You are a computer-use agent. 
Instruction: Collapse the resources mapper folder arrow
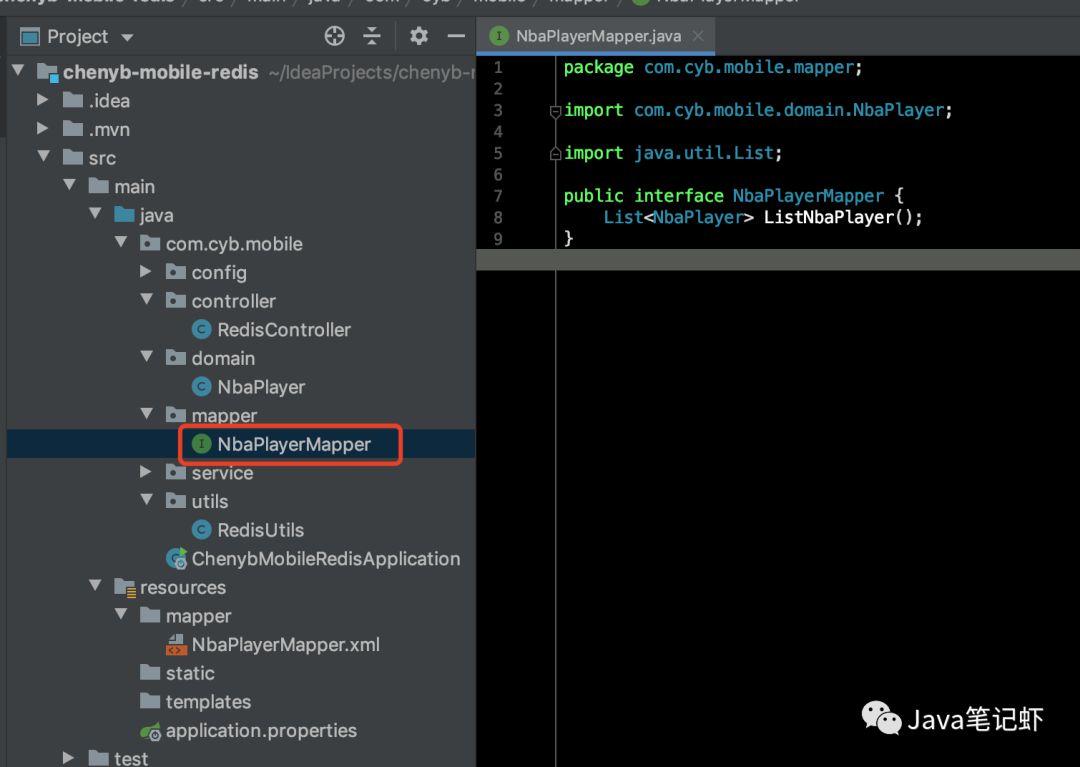121,614
